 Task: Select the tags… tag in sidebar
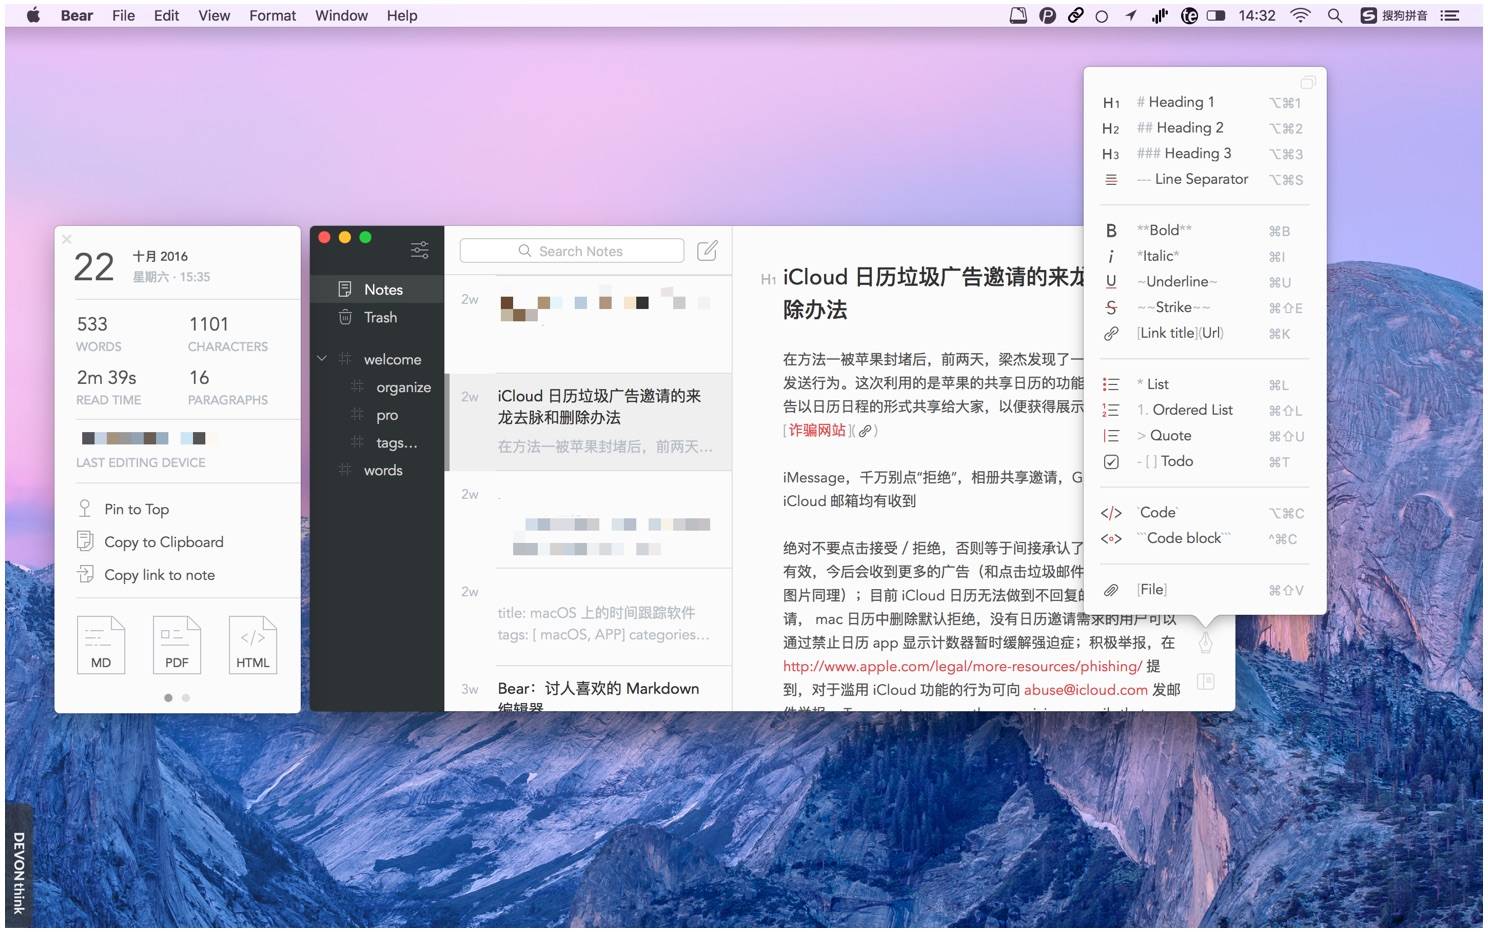[x=397, y=443]
